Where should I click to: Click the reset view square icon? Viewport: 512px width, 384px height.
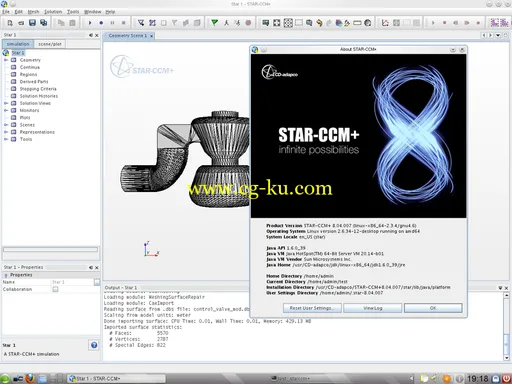point(277,23)
